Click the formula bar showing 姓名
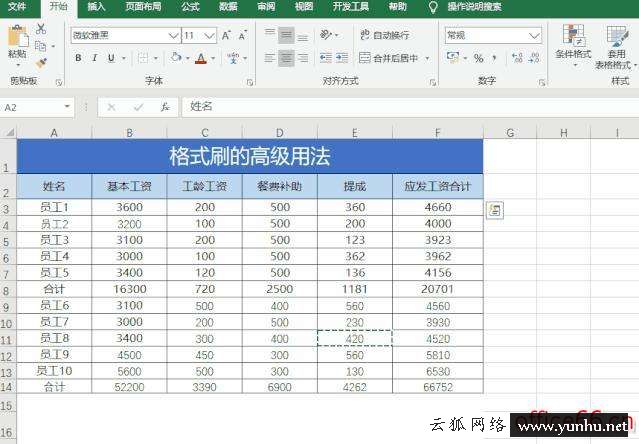Image resolution: width=639 pixels, height=444 pixels. click(410, 107)
